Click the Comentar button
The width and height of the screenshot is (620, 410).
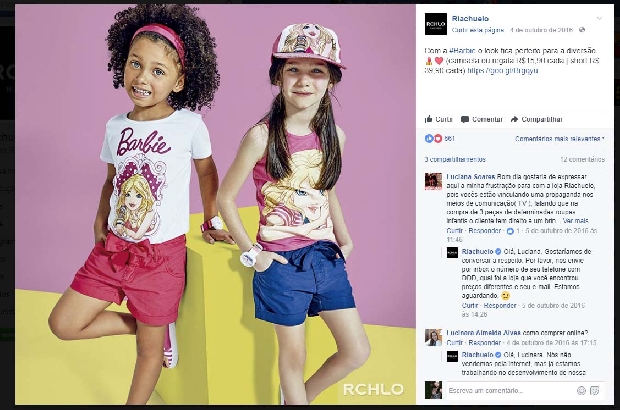pos(482,119)
